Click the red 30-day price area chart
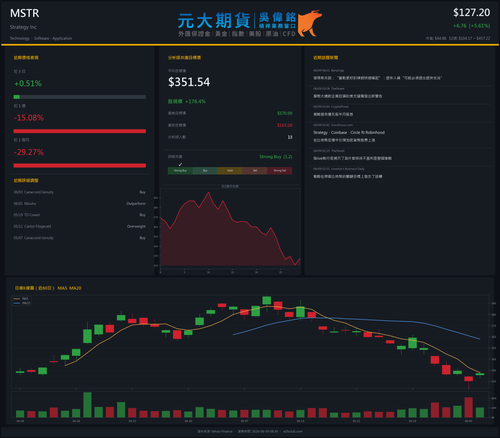Screen dimensions: 500x438 click(230, 230)
